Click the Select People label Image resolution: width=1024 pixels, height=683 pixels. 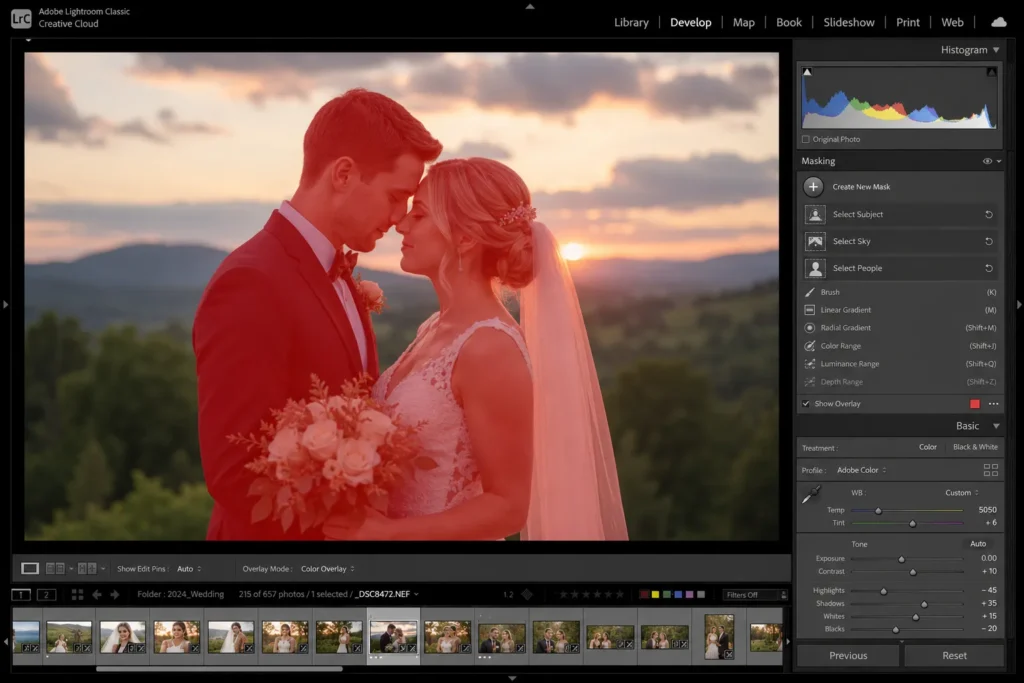click(x=857, y=268)
